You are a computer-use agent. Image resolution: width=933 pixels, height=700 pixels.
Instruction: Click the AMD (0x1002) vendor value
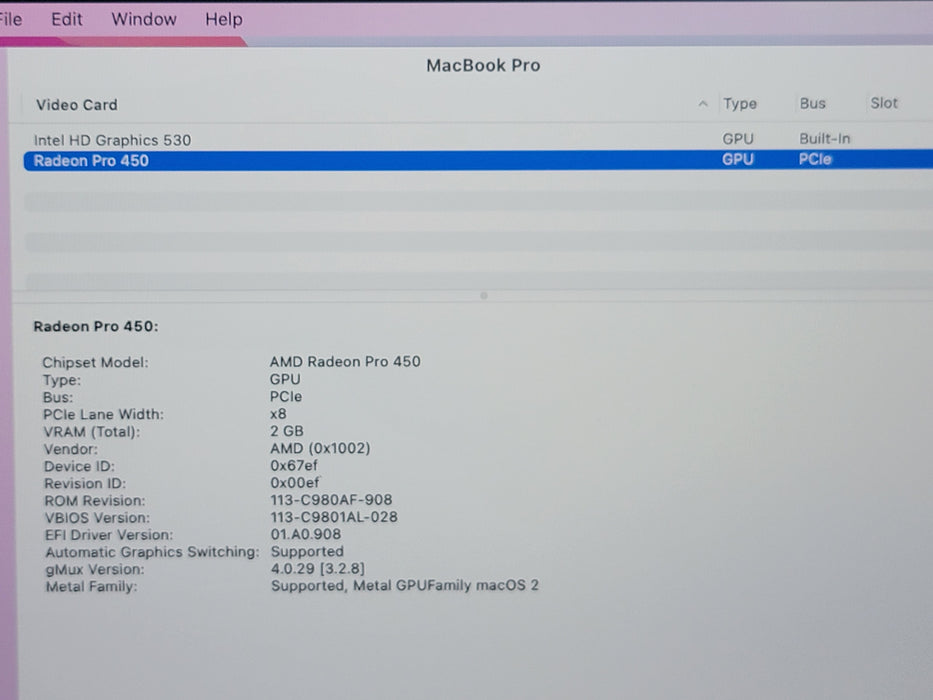(320, 448)
